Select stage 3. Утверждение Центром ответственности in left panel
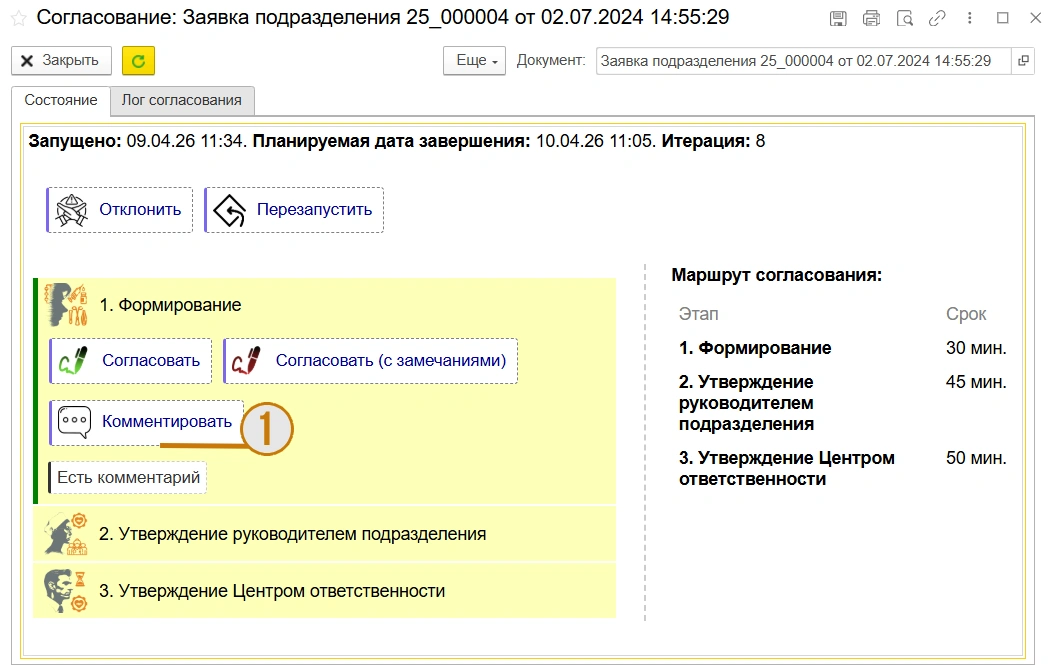Screen dimensions: 1050x666 click(324, 590)
